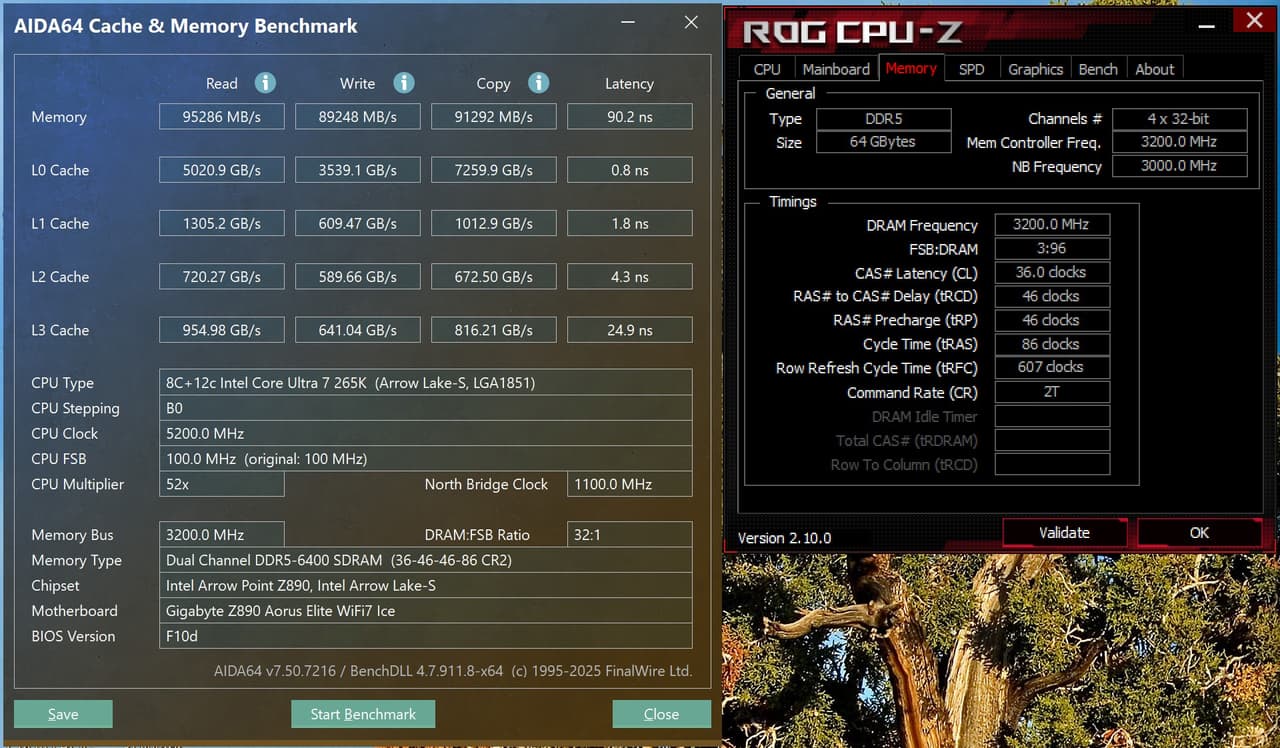Viewport: 1280px width, 748px height.
Task: Click the NB Frequency value 3000.0 MHz
Action: click(1180, 166)
